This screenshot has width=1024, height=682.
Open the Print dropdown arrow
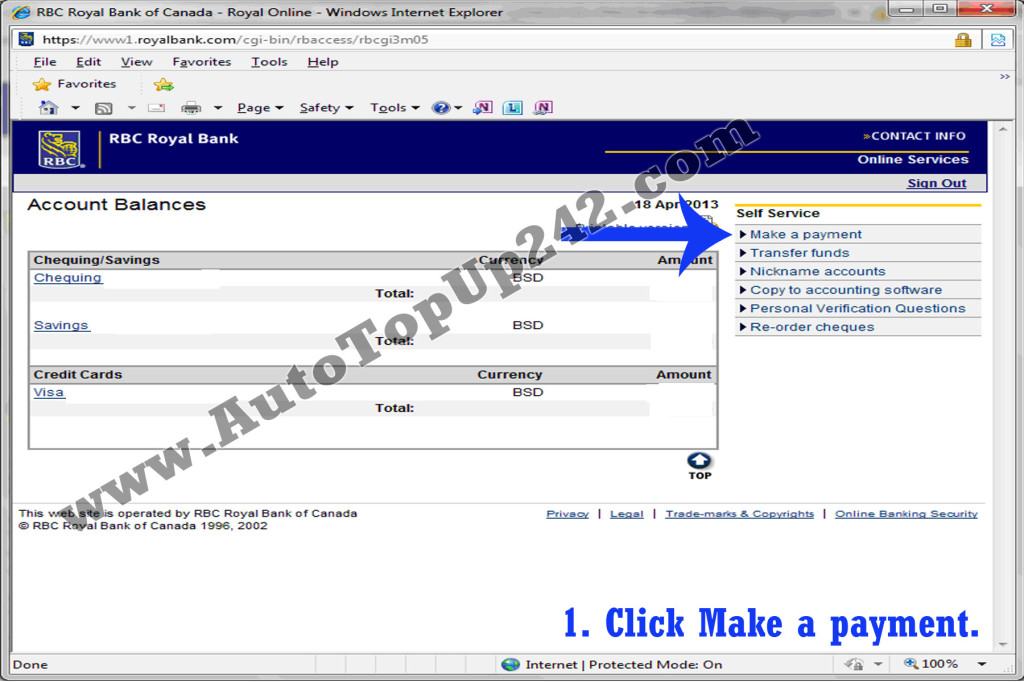click(x=217, y=108)
